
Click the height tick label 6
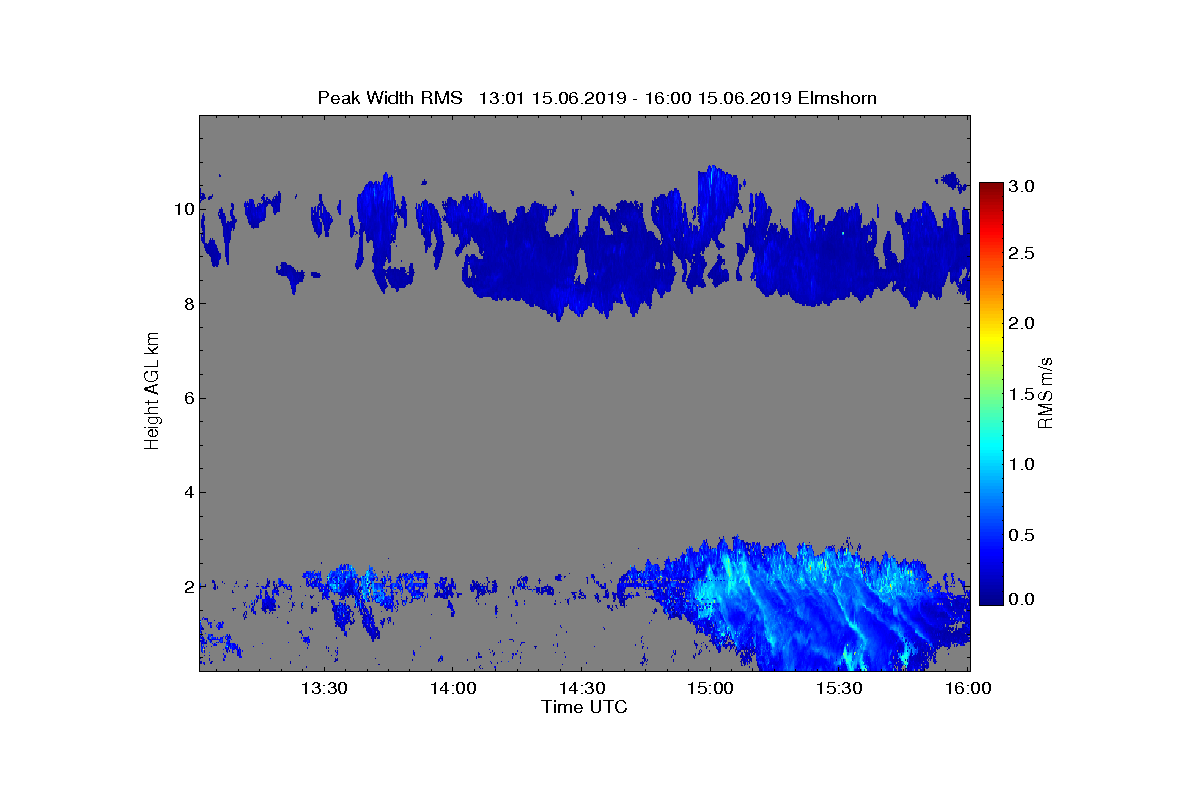[x=188, y=398]
